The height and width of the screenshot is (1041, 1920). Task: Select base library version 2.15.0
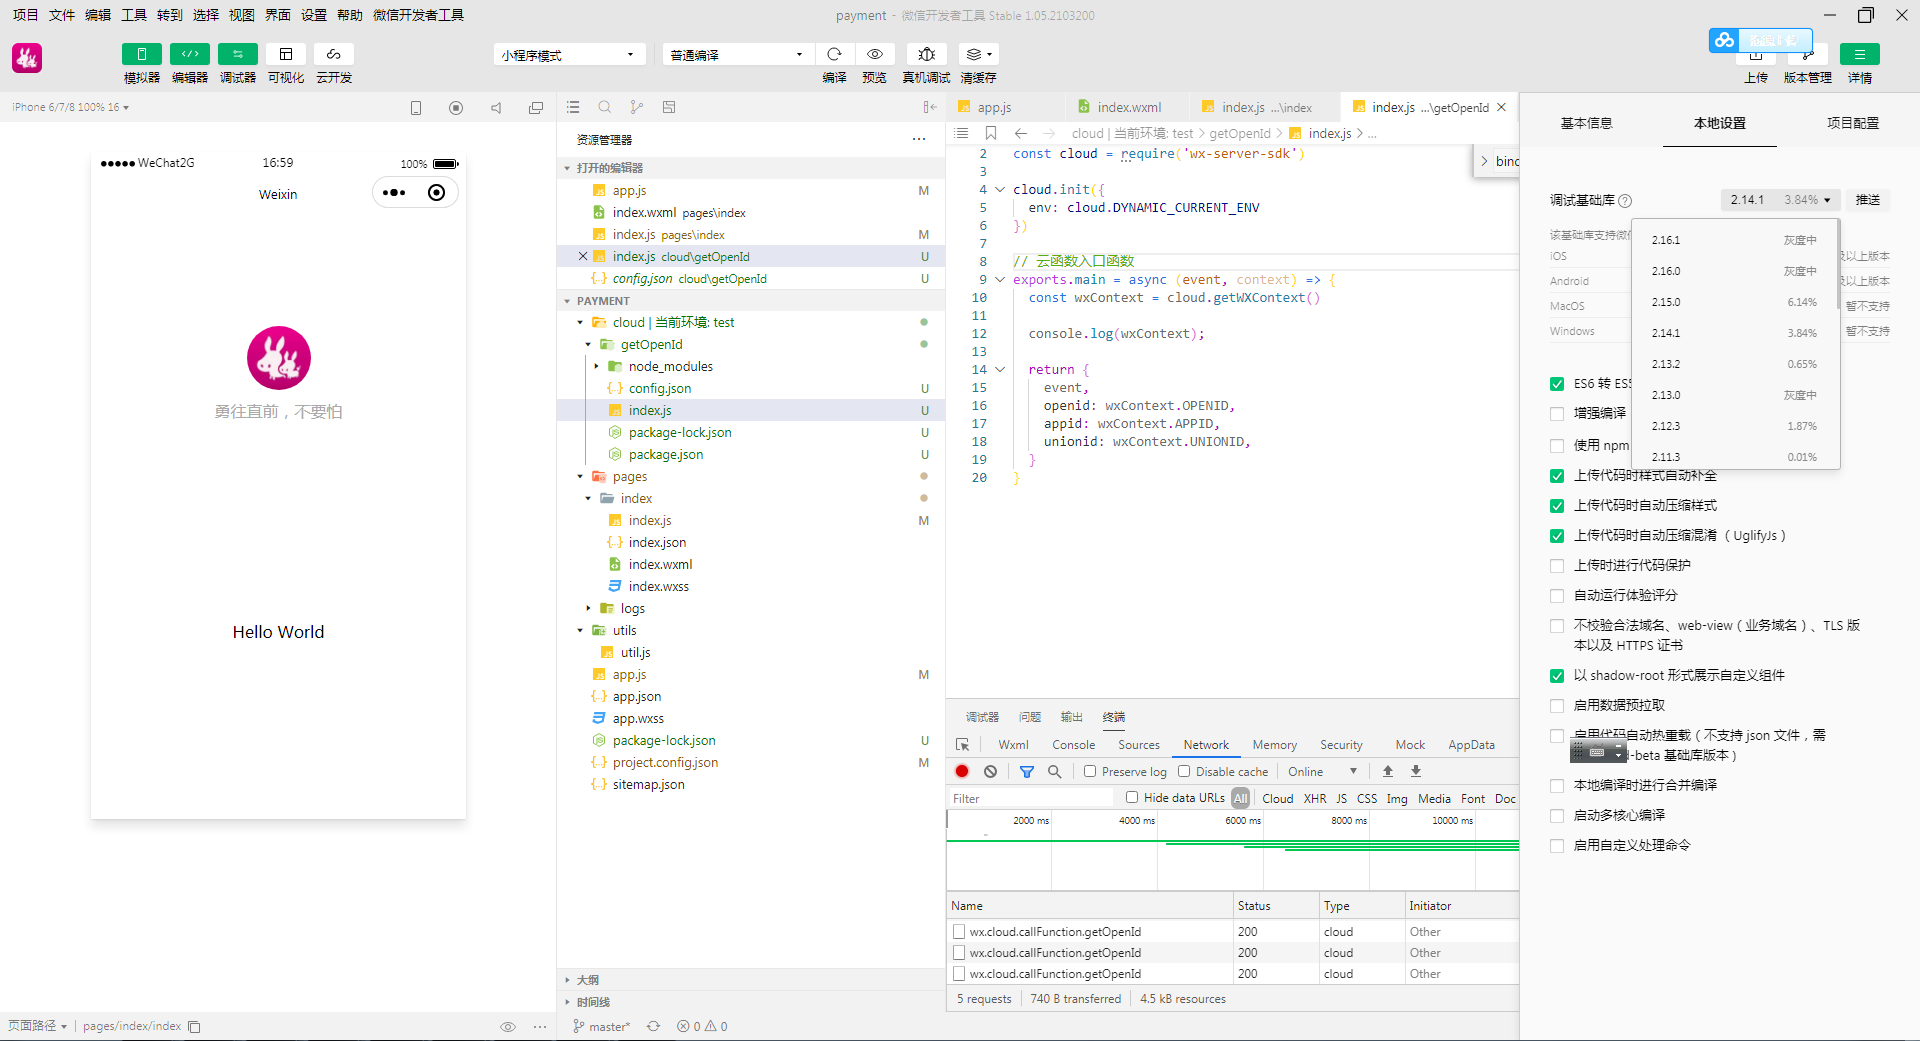pyautogui.click(x=1735, y=302)
